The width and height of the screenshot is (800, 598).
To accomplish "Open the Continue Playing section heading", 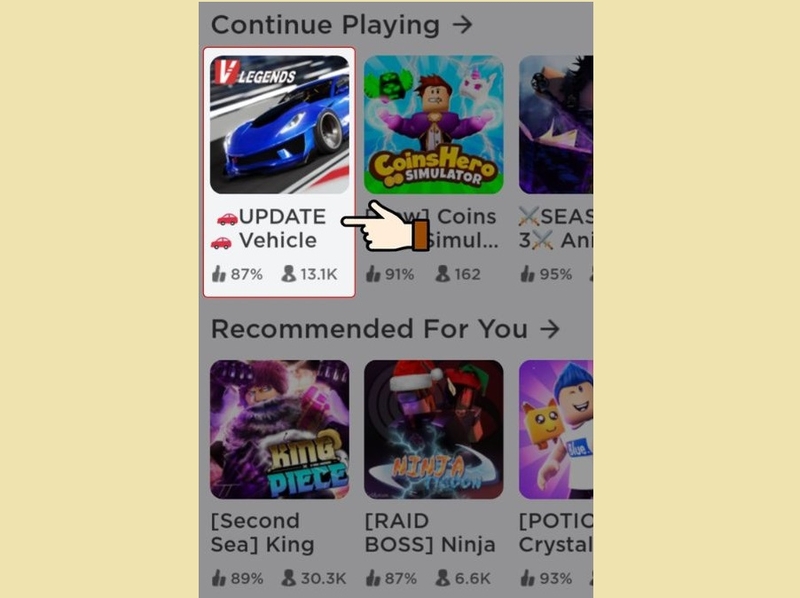I will pos(325,25).
